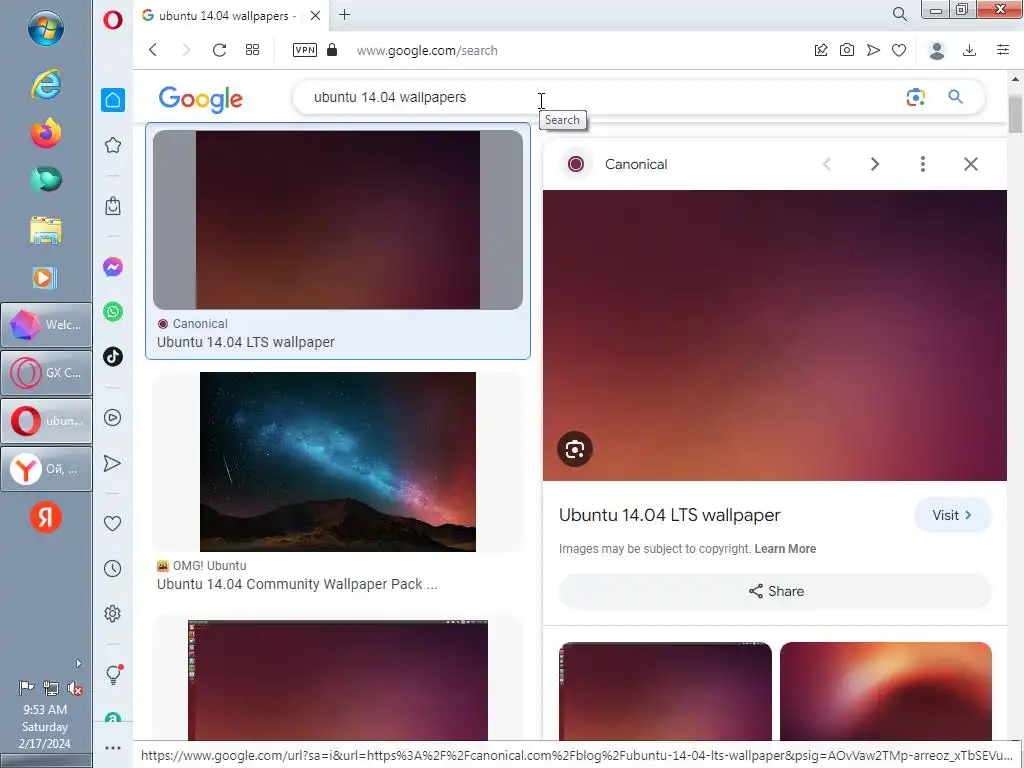The image size is (1024, 768).
Task: Click the address bar URL
Action: coord(427,50)
